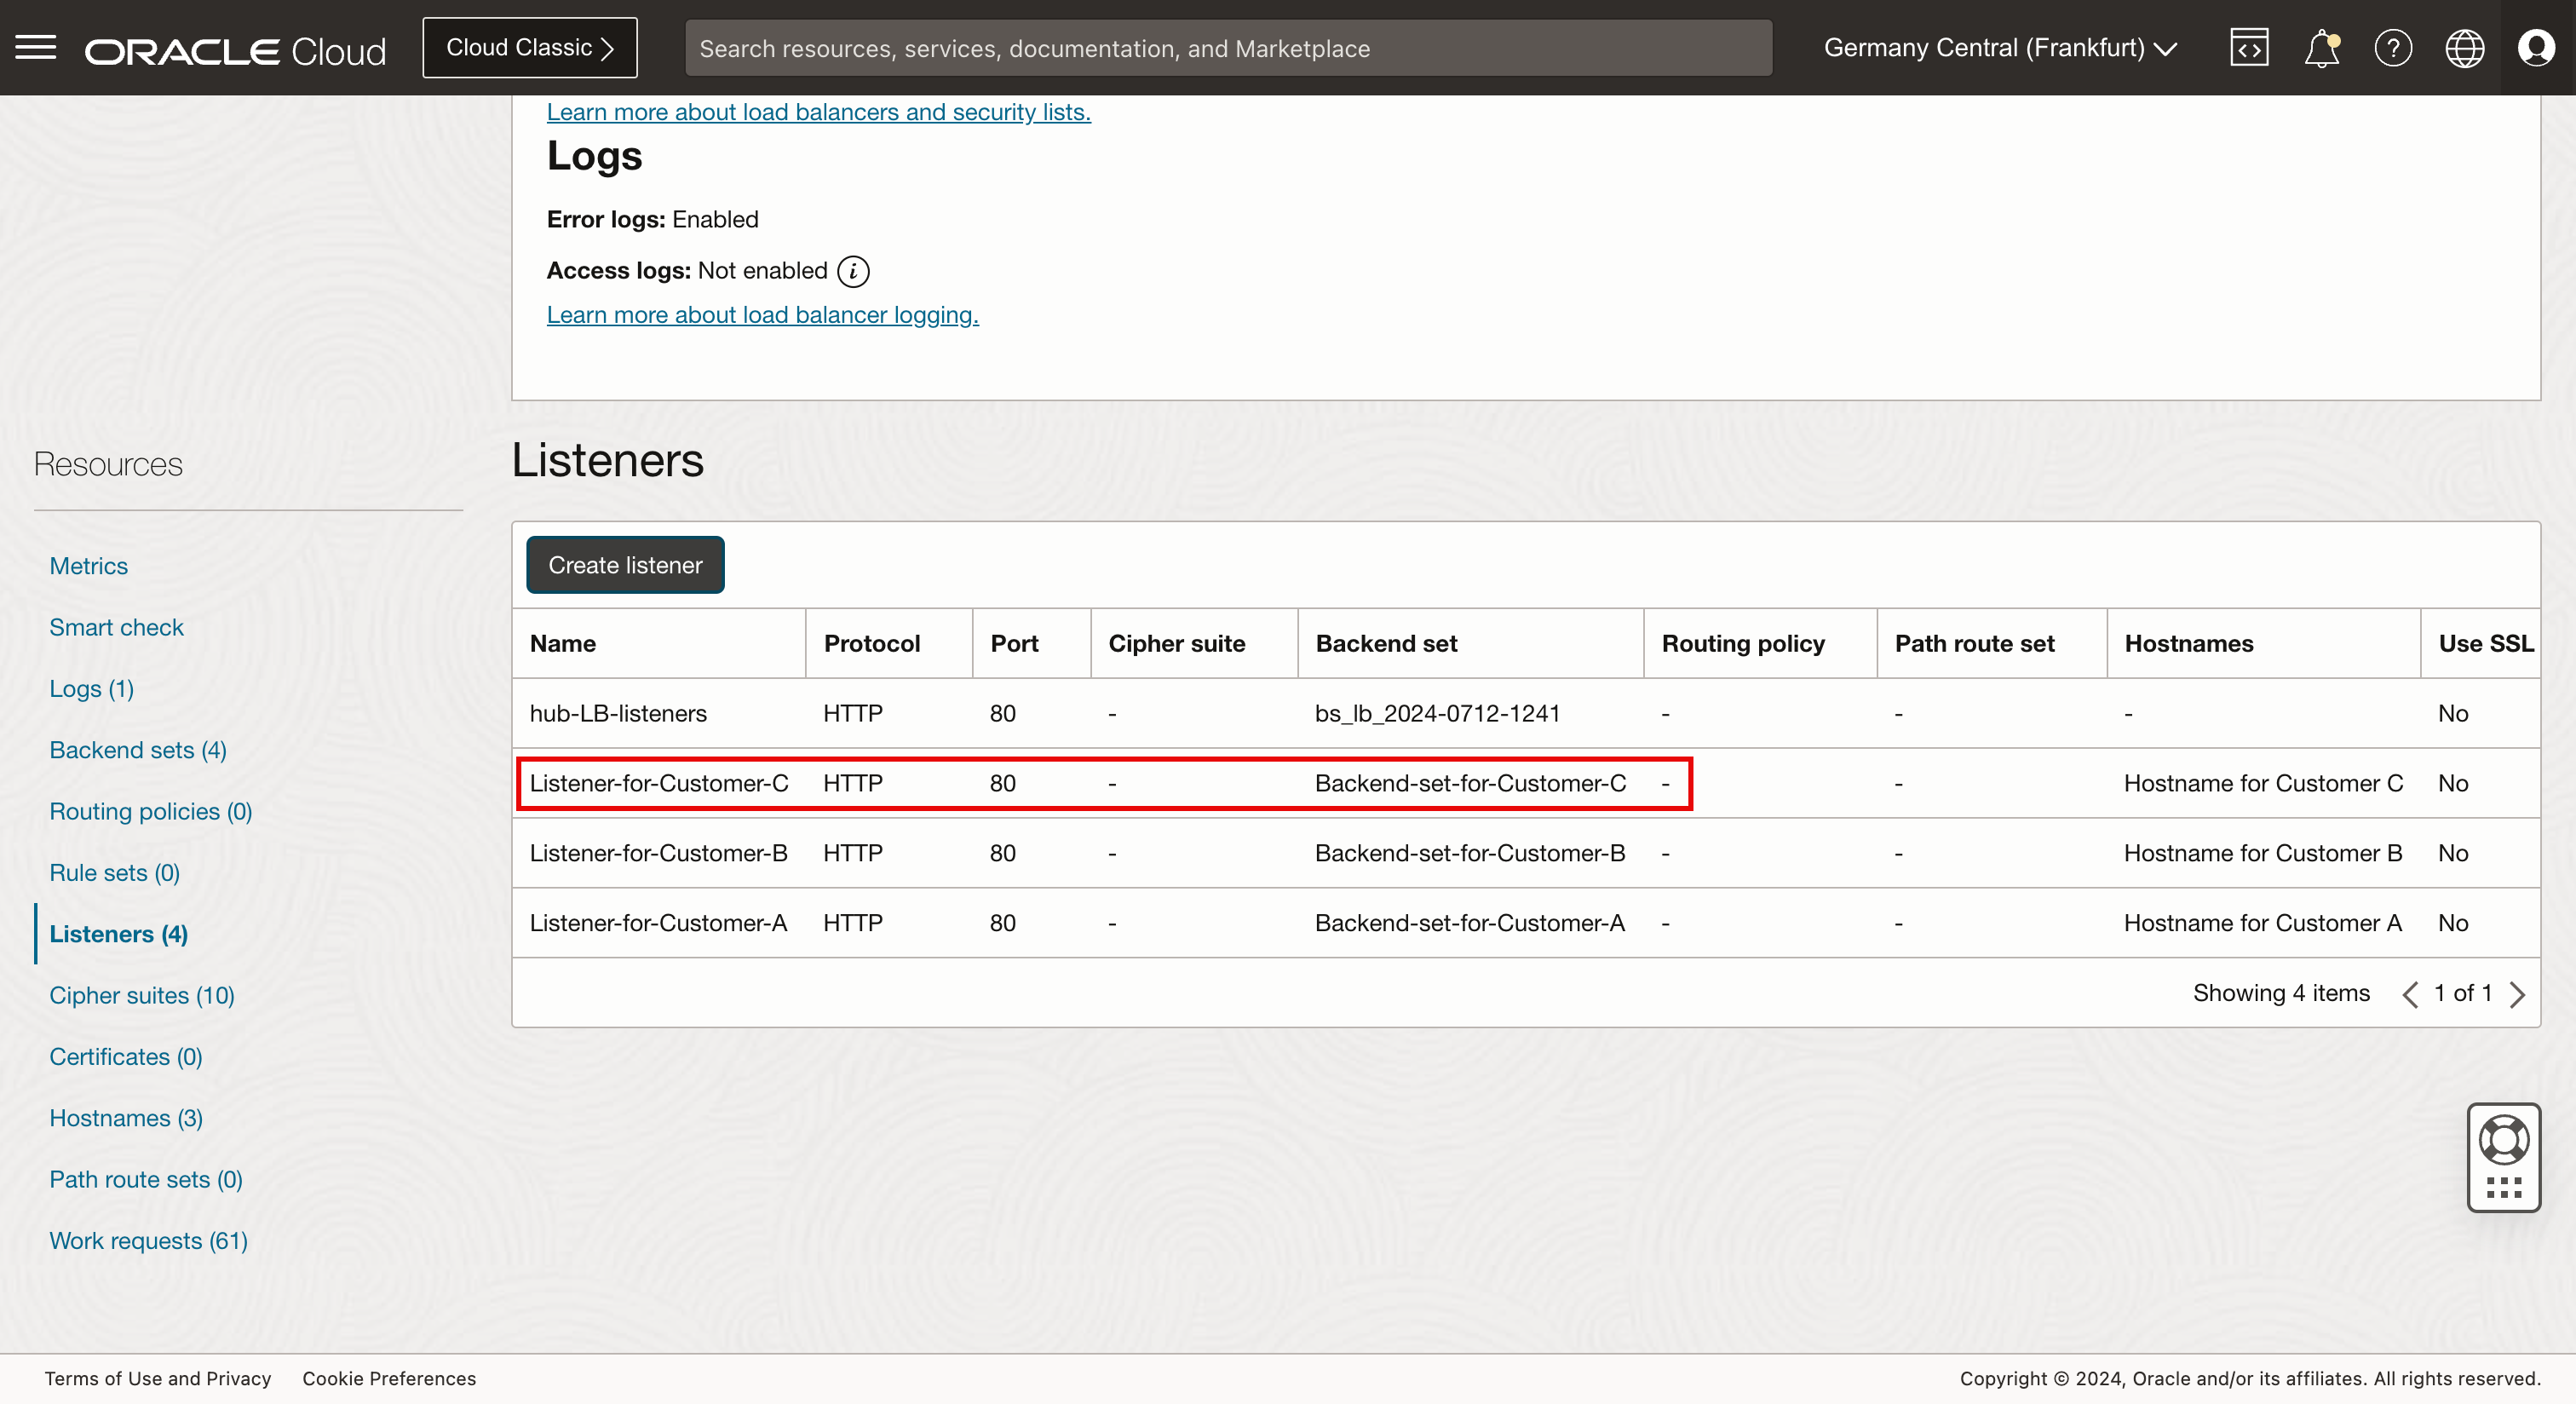Open the notifications bell
The height and width of the screenshot is (1404, 2576).
click(2321, 48)
